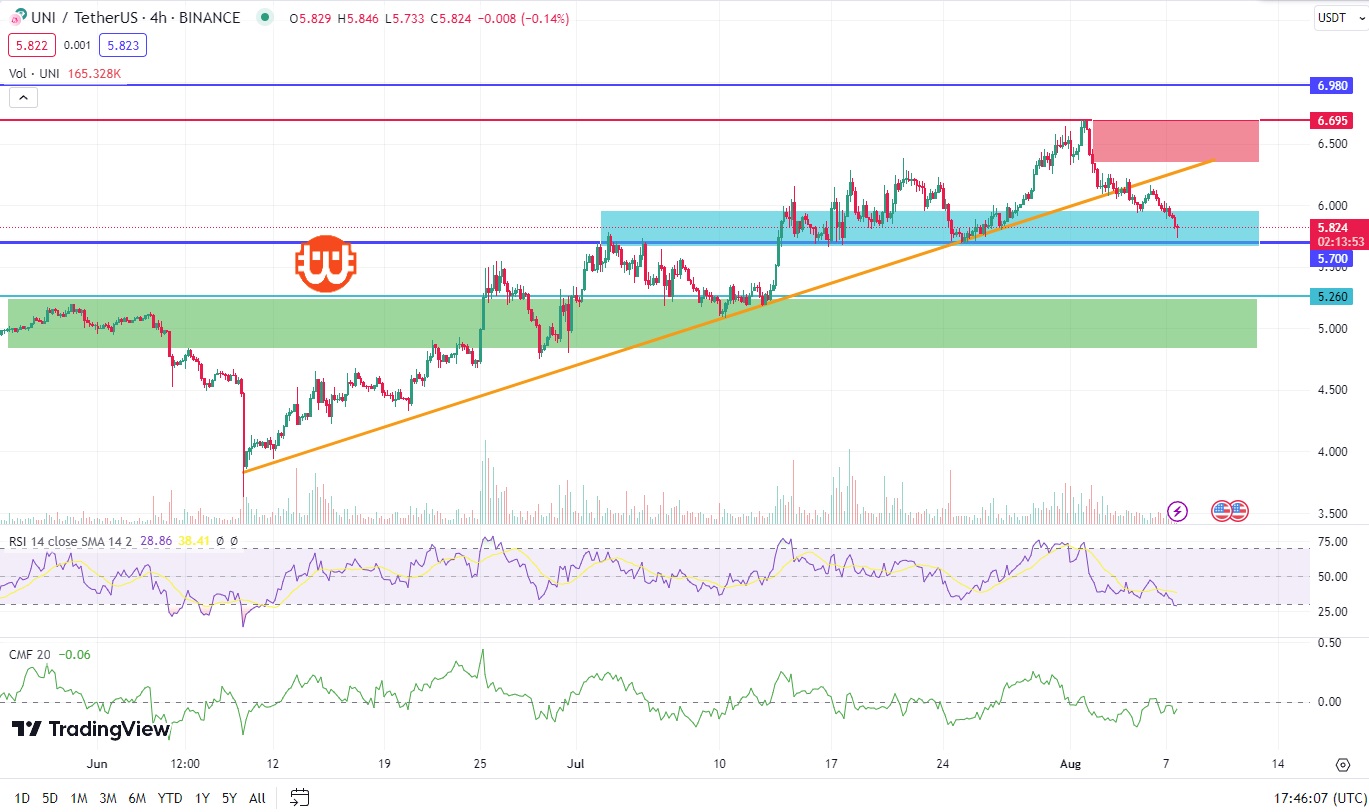Select the CMF 20 indicator legend
This screenshot has height=812, width=1369.
tap(31, 654)
